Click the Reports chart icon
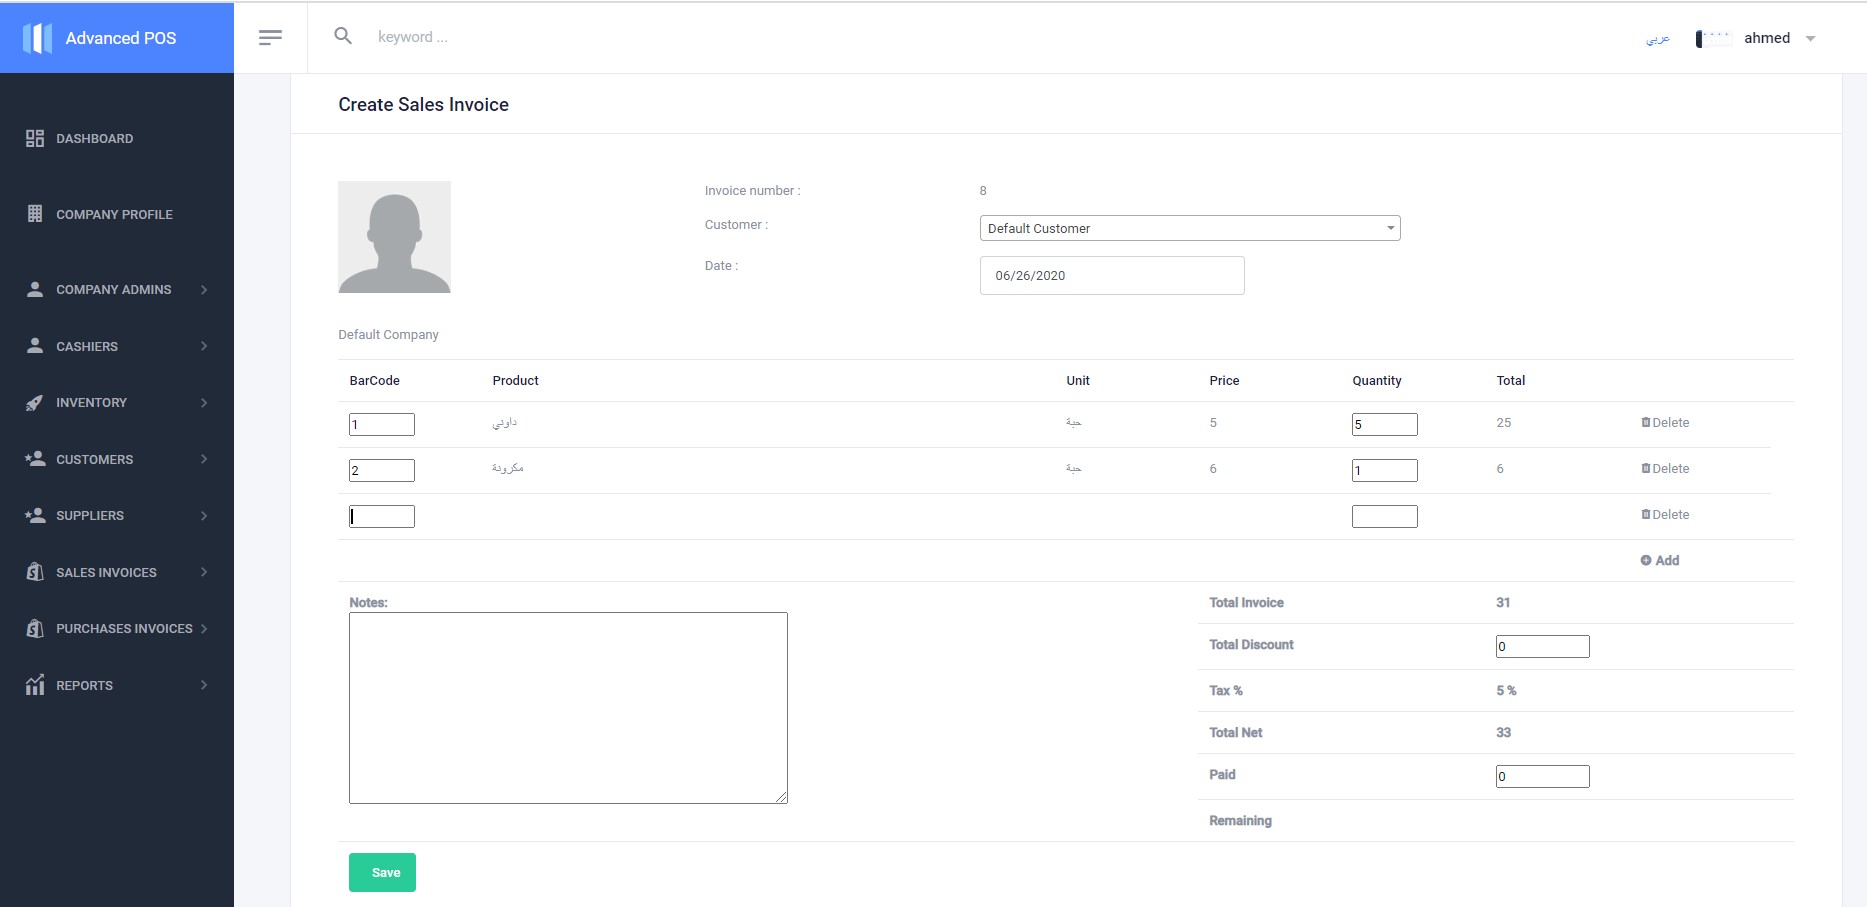This screenshot has width=1867, height=907. point(35,685)
